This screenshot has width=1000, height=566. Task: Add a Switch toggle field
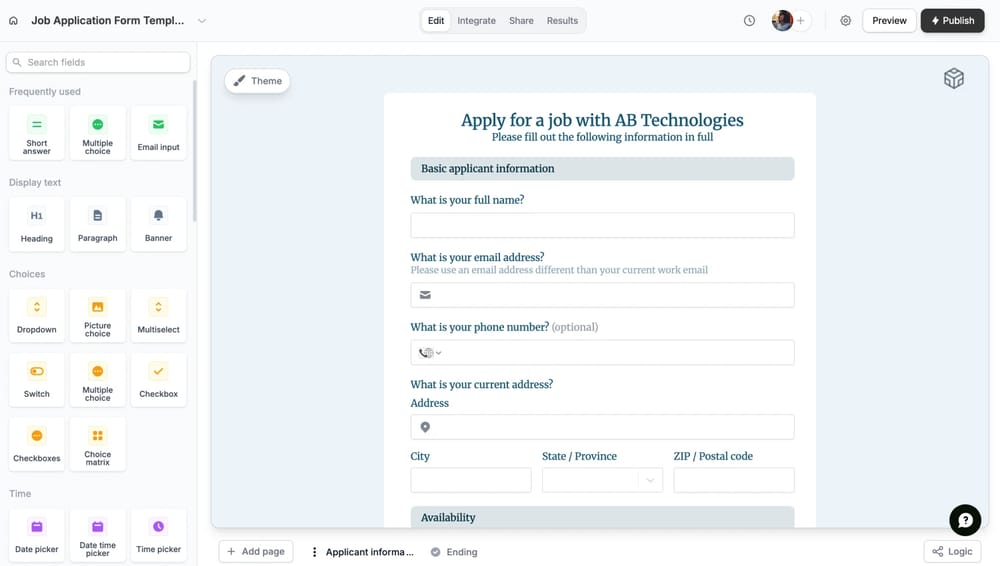tap(37, 379)
